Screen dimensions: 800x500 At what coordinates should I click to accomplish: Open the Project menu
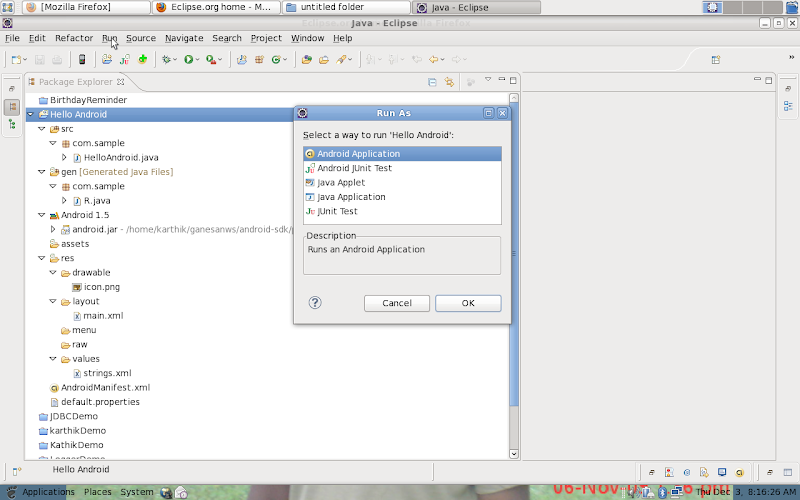(x=266, y=38)
